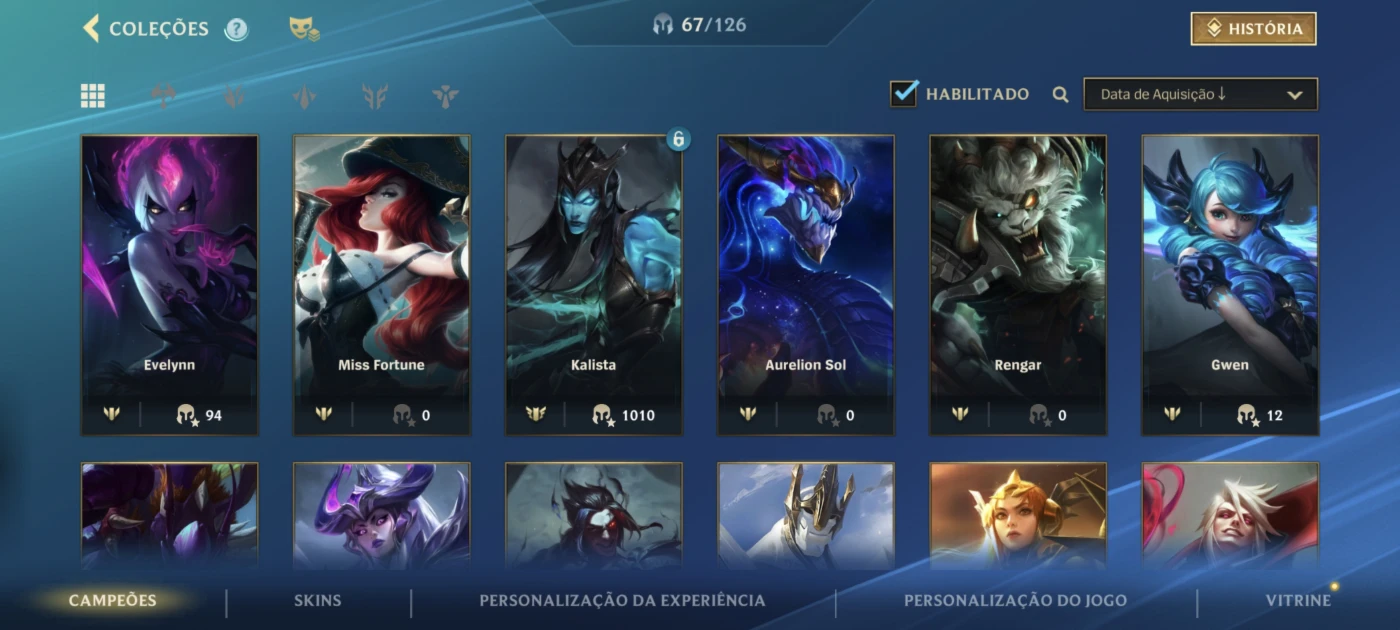Go to the Vitrine tab
The width and height of the screenshot is (1400, 630).
click(1298, 601)
